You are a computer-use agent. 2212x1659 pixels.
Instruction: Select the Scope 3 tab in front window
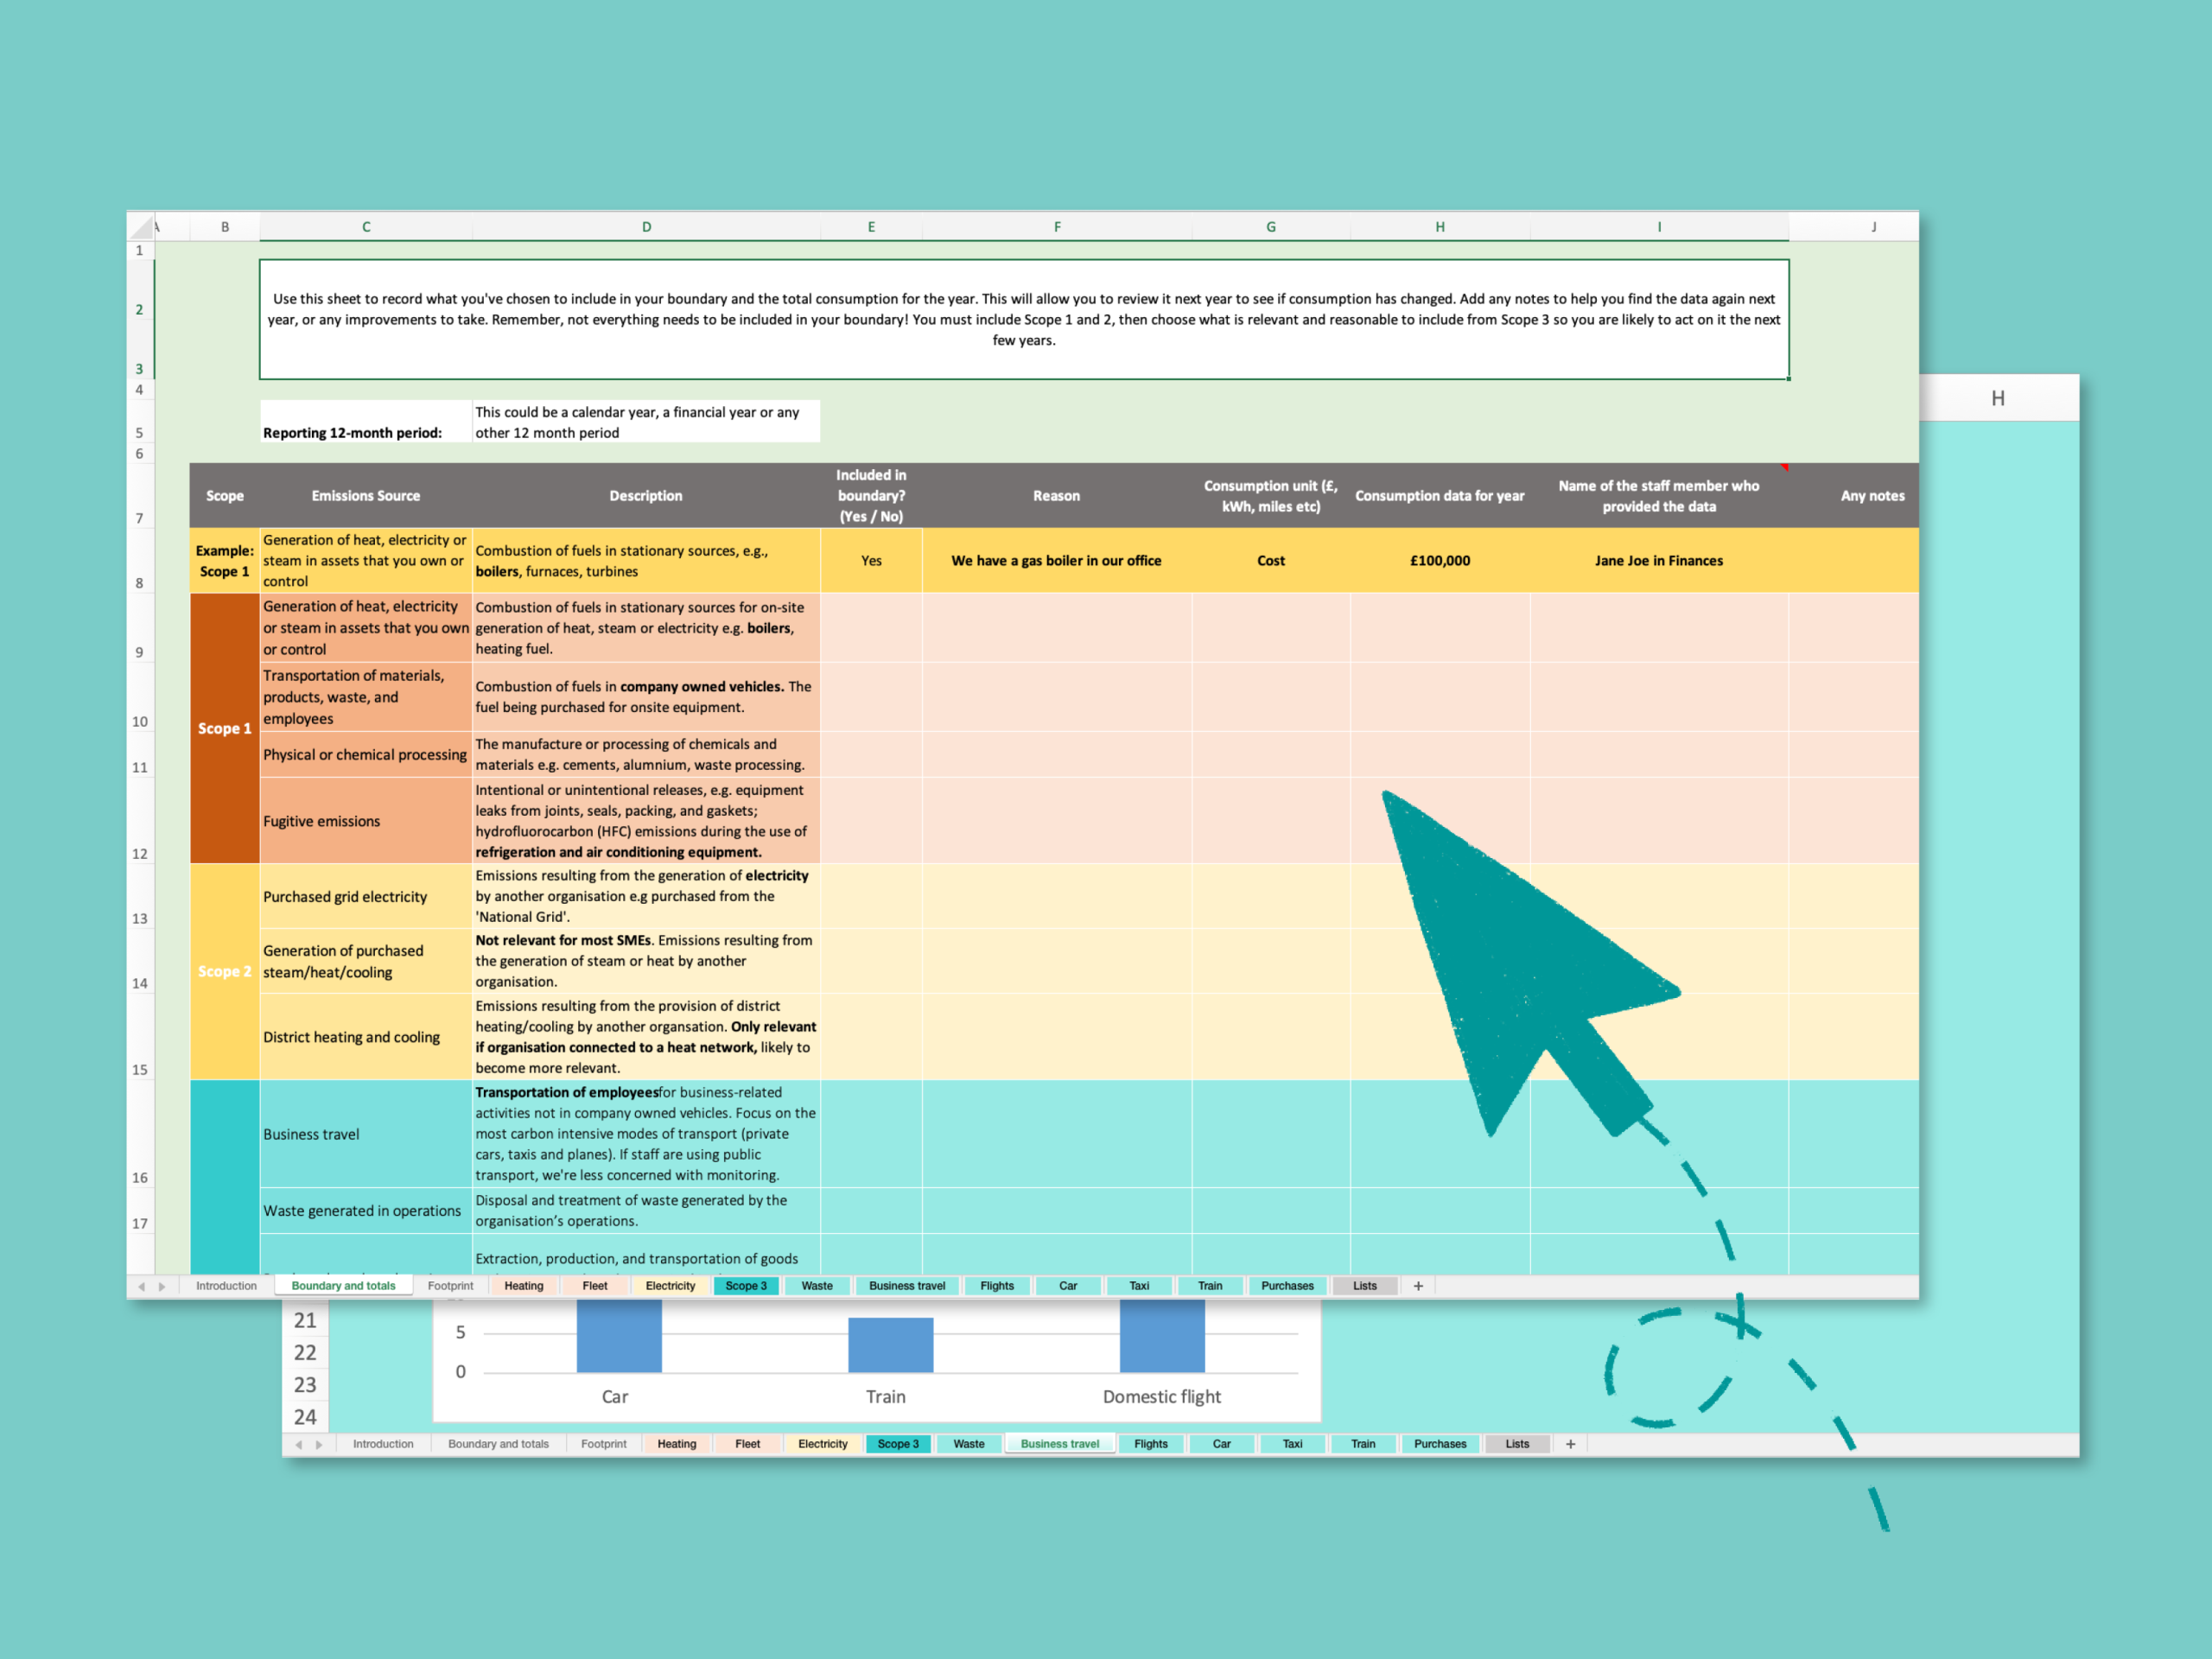(746, 1286)
